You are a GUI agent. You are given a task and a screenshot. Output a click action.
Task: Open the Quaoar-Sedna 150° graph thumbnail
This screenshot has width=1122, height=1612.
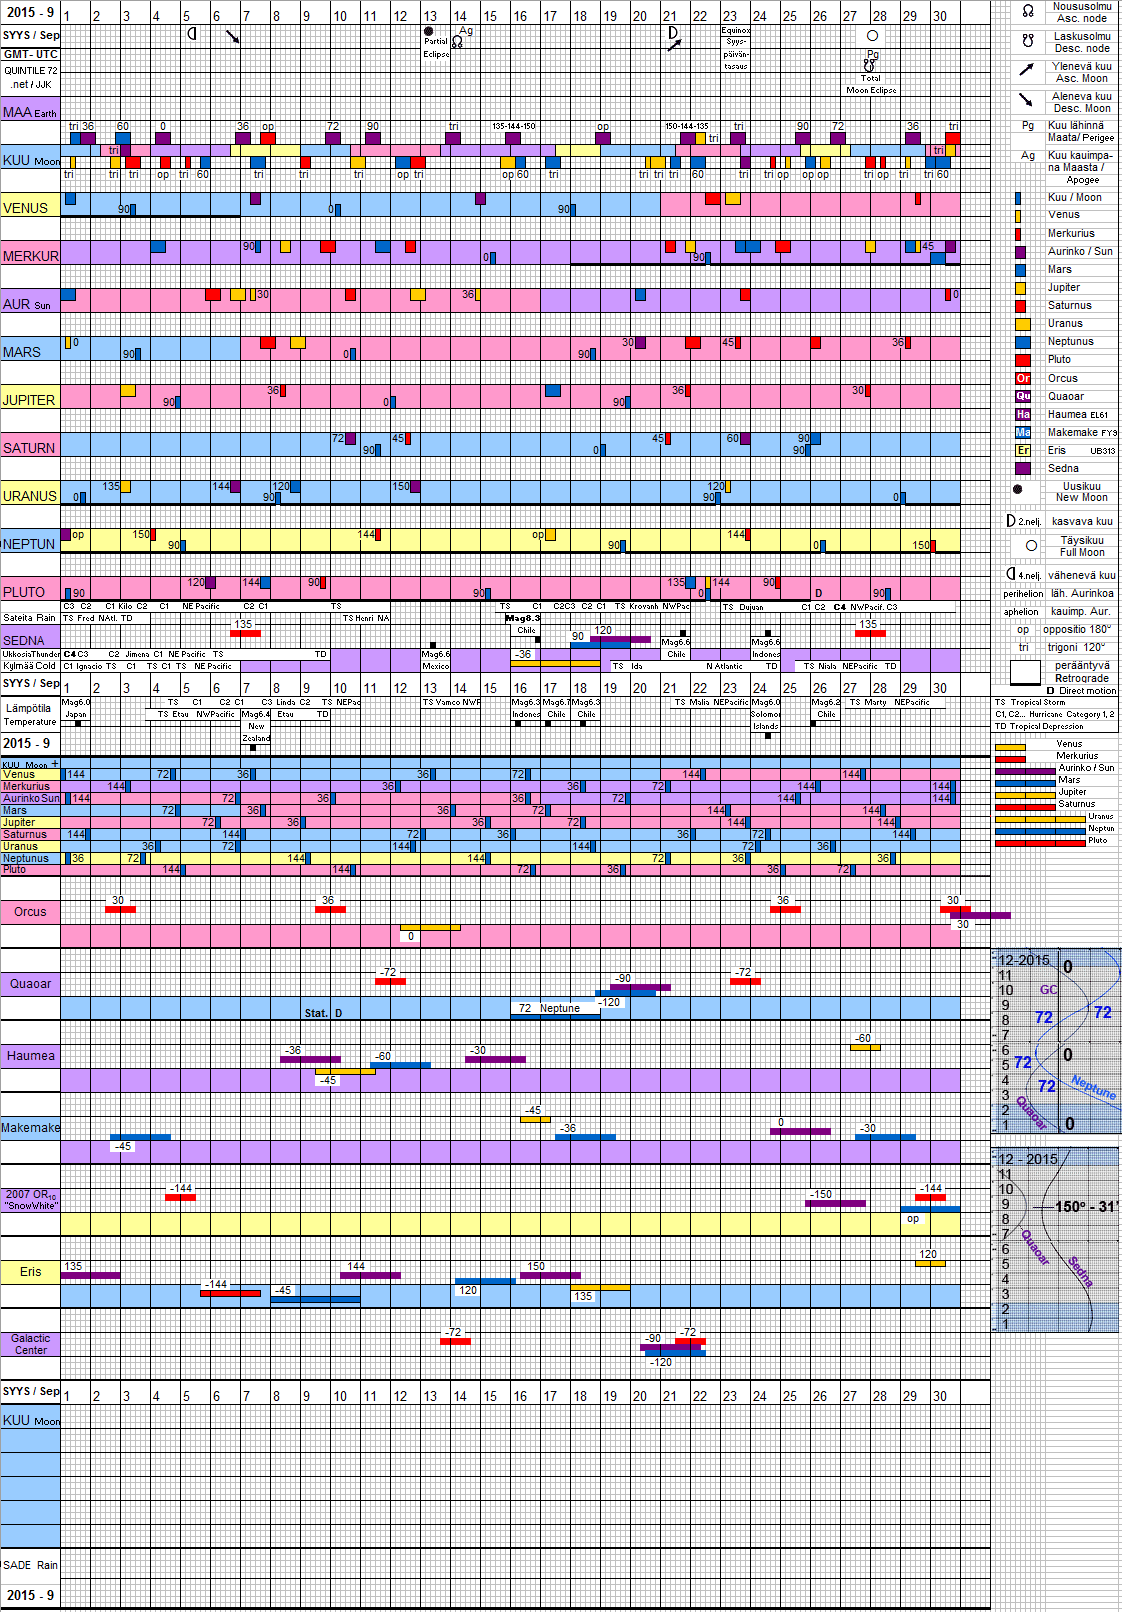(1056, 1239)
